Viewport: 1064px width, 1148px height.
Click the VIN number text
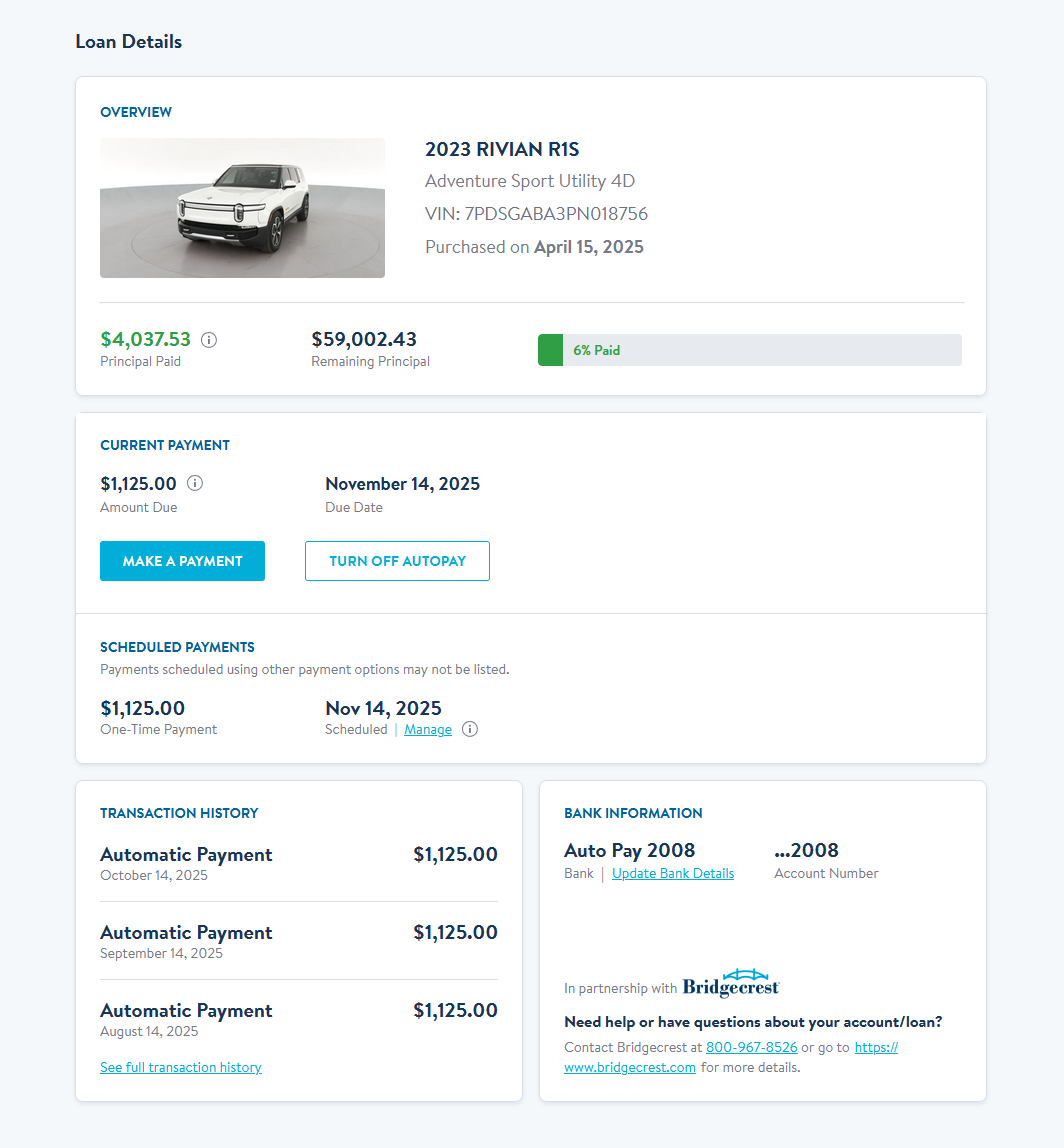tap(537, 214)
